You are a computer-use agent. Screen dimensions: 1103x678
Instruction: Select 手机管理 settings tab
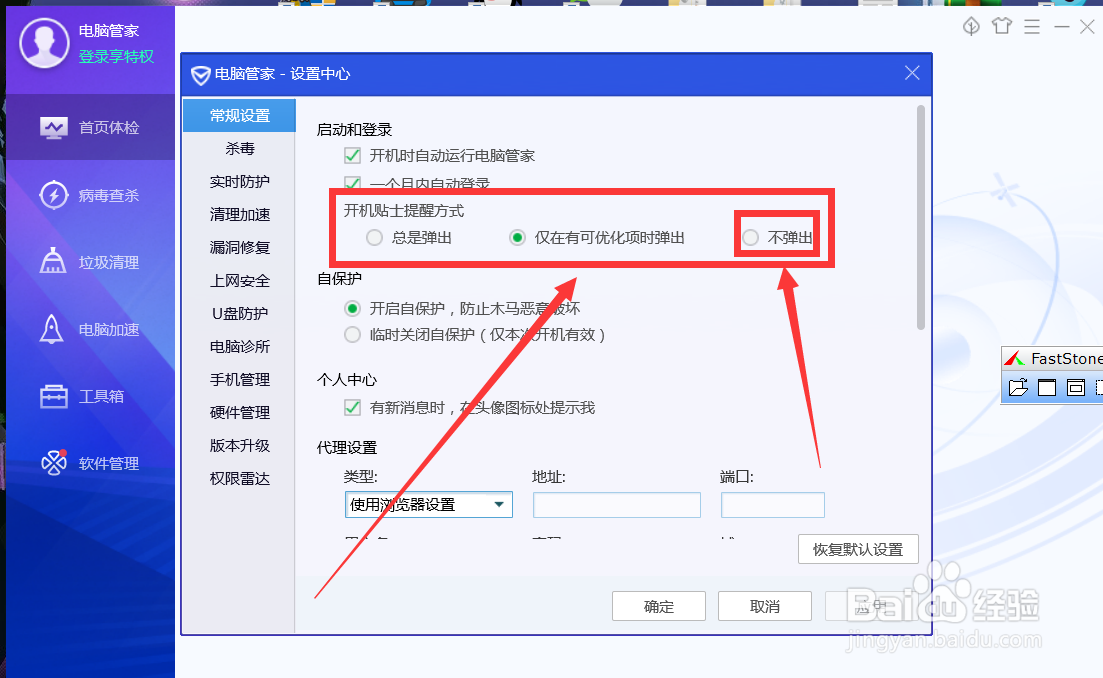(239, 380)
